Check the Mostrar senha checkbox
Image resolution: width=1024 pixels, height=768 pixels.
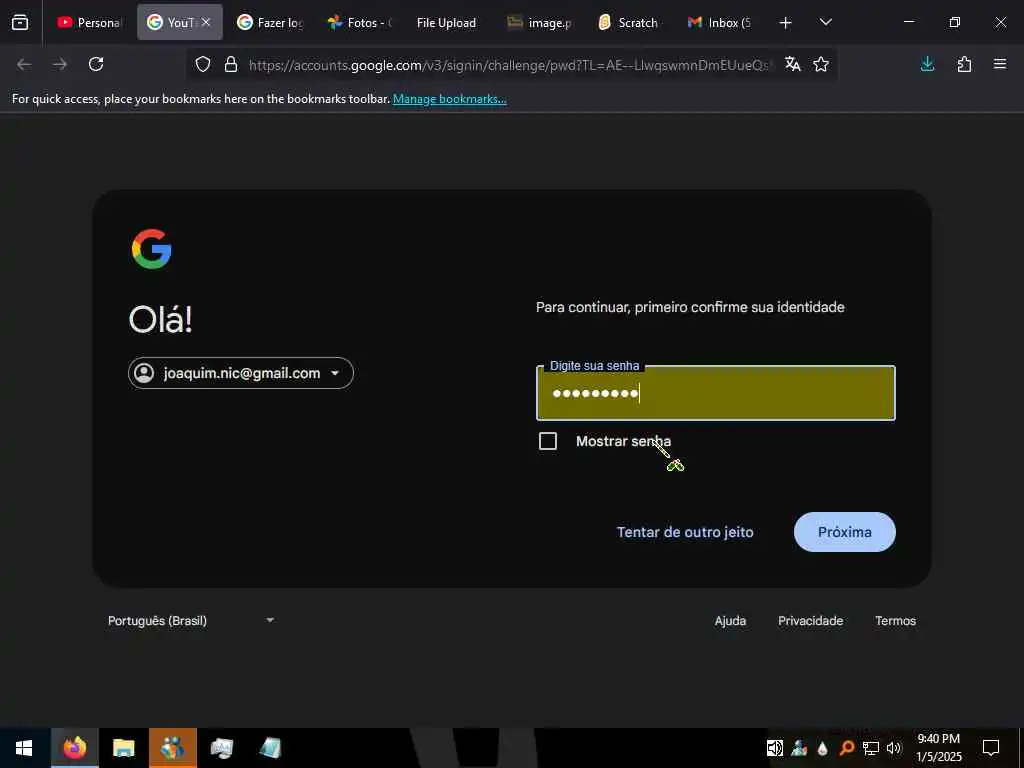548,441
